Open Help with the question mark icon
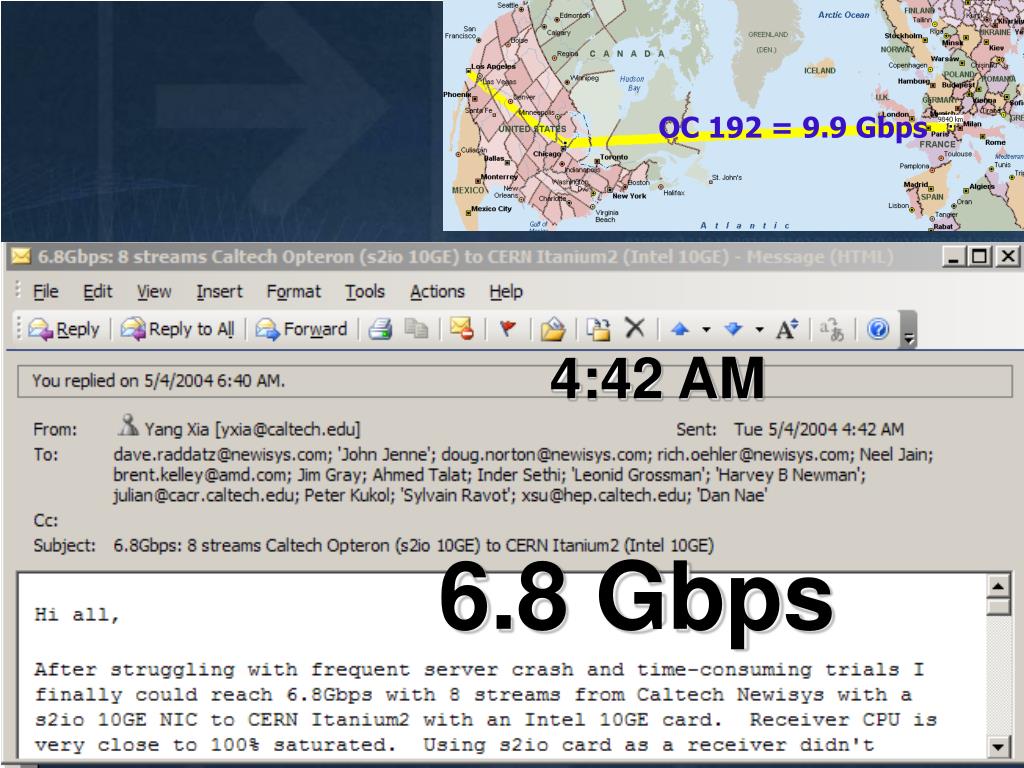 [x=878, y=328]
